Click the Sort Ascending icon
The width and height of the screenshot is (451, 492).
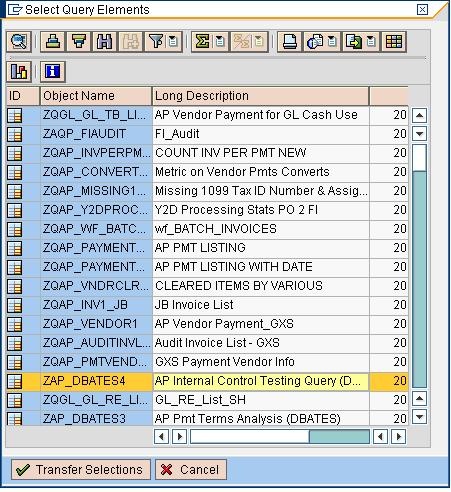pos(53,42)
